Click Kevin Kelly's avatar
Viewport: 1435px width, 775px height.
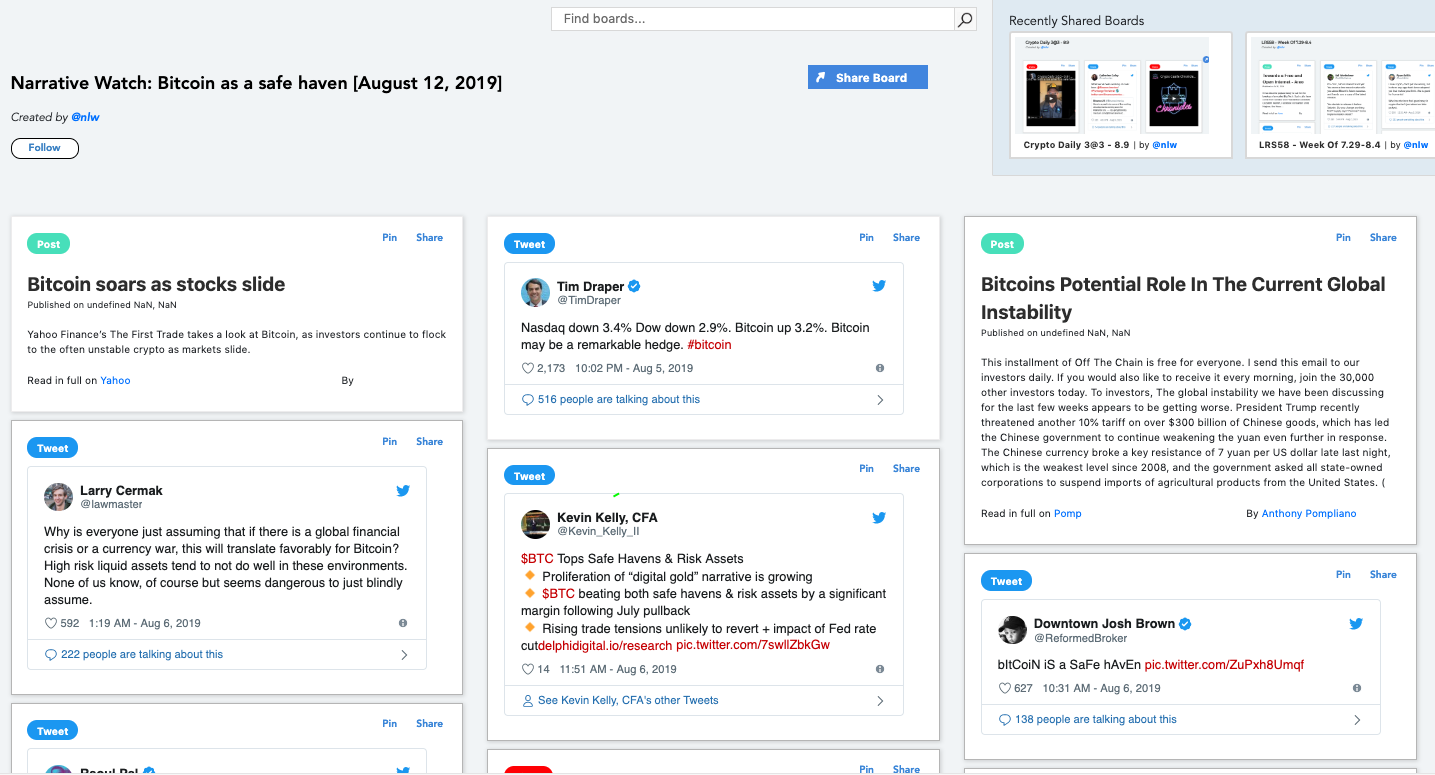pyautogui.click(x=536, y=524)
